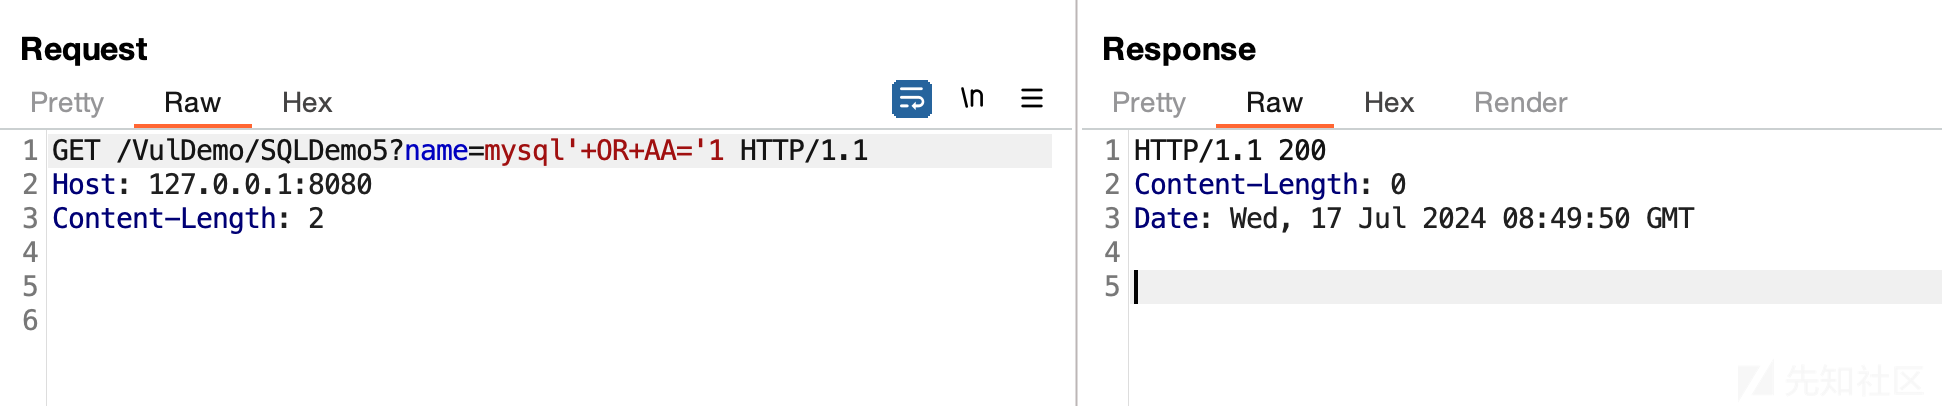Select the Response Raw tab
The image size is (1942, 406).
pos(1274,102)
